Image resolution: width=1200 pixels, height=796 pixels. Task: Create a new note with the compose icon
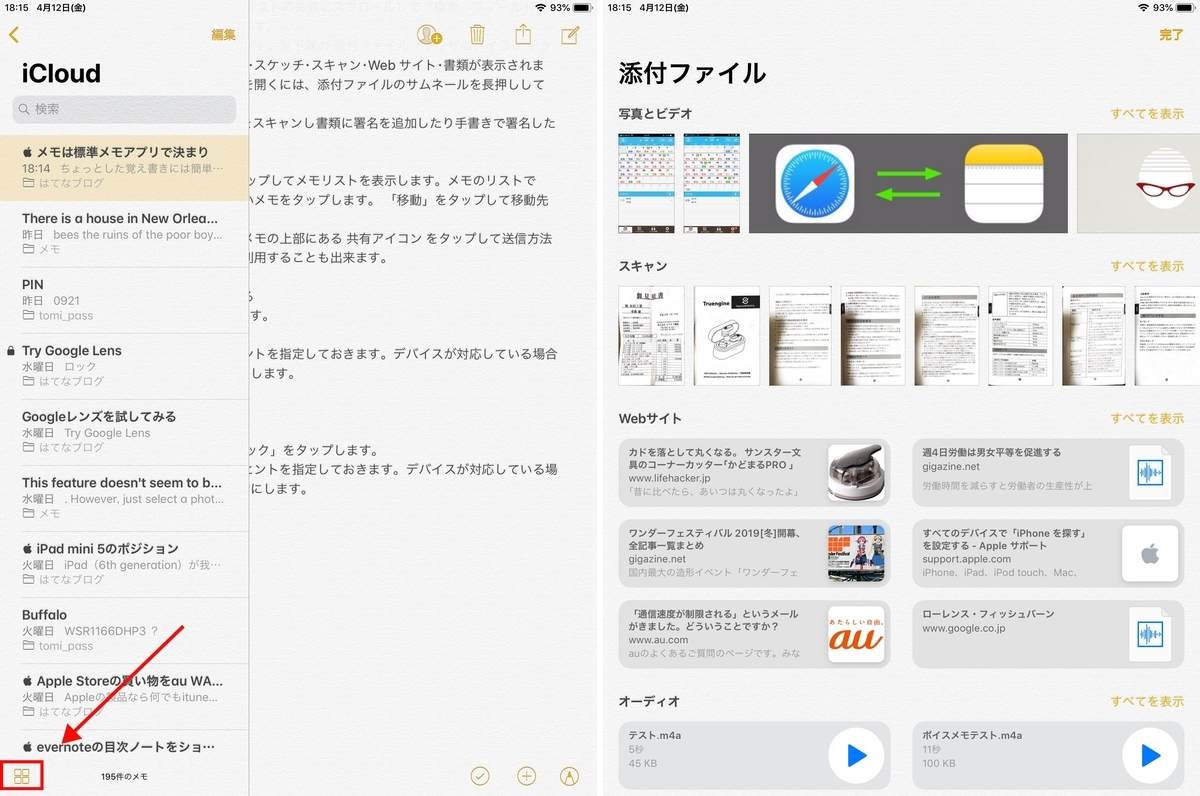click(569, 34)
